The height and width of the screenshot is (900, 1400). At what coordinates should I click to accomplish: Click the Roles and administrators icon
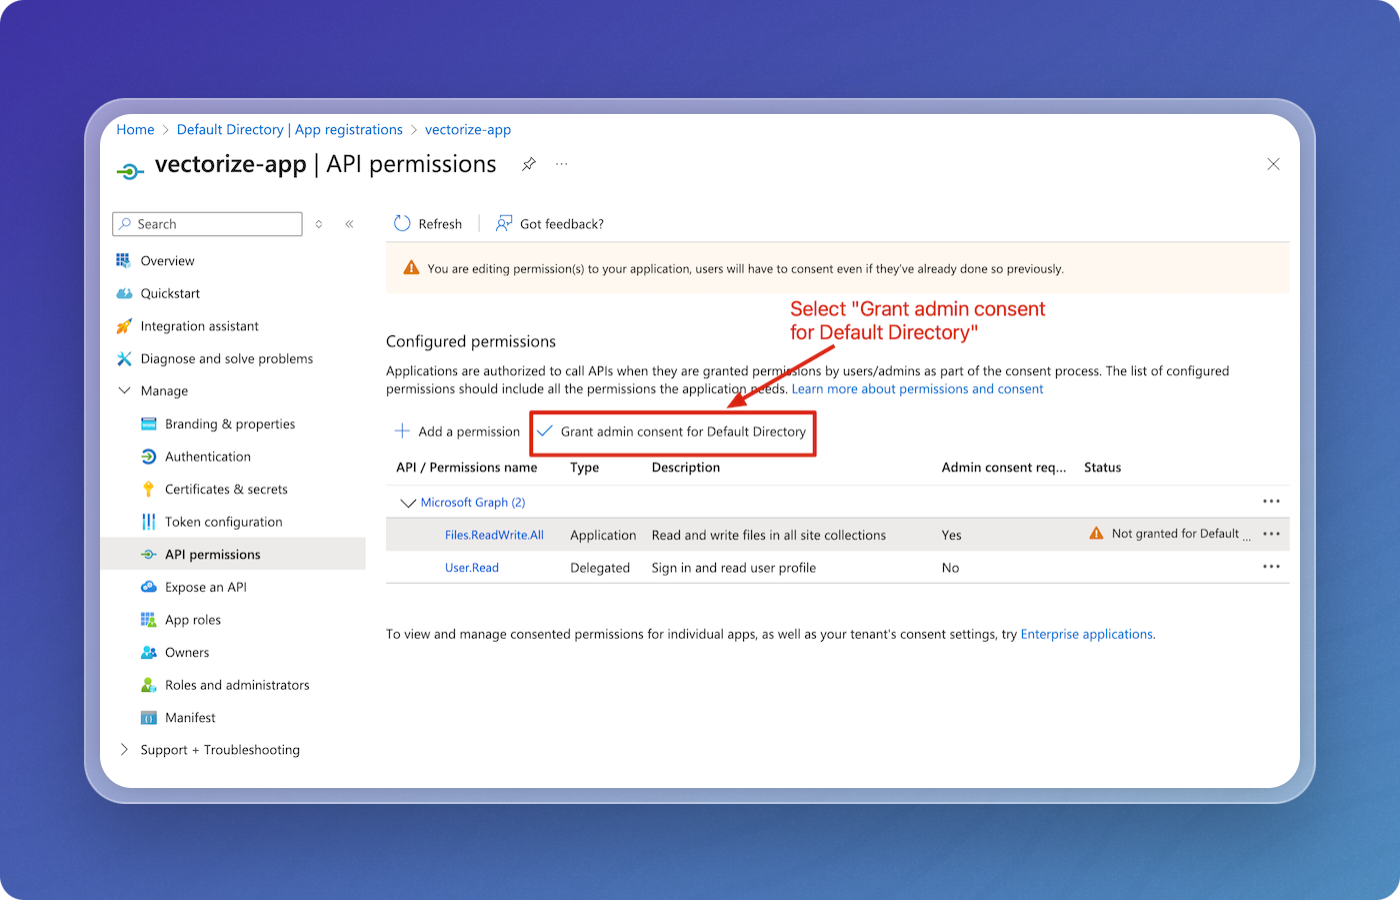(149, 685)
